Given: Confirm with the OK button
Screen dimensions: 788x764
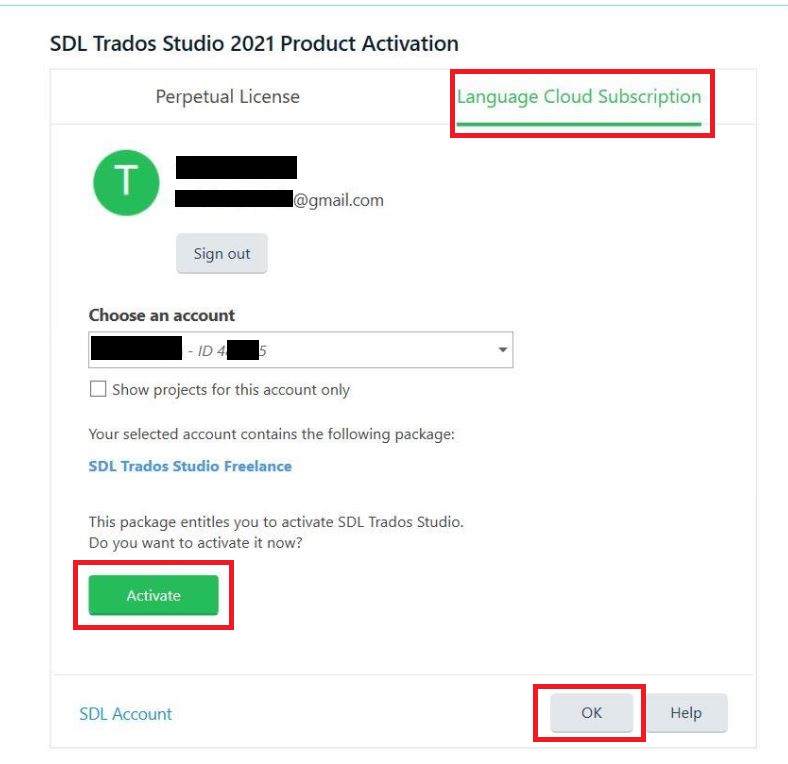Looking at the screenshot, I should 592,713.
